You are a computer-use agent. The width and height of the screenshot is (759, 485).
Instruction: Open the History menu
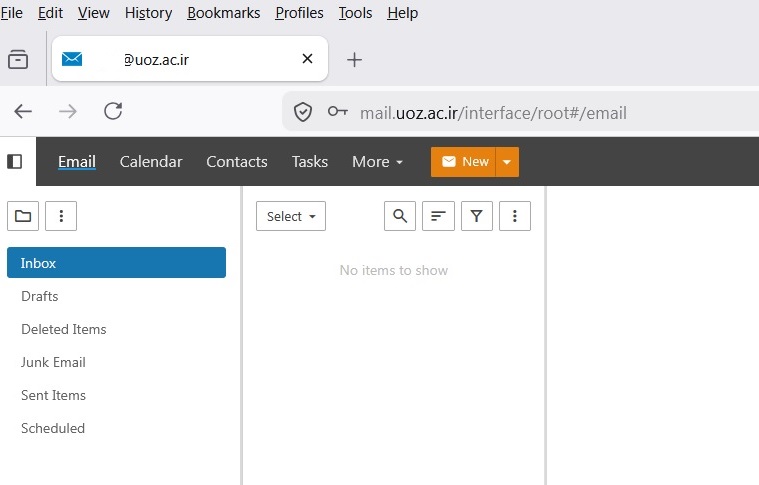[148, 13]
